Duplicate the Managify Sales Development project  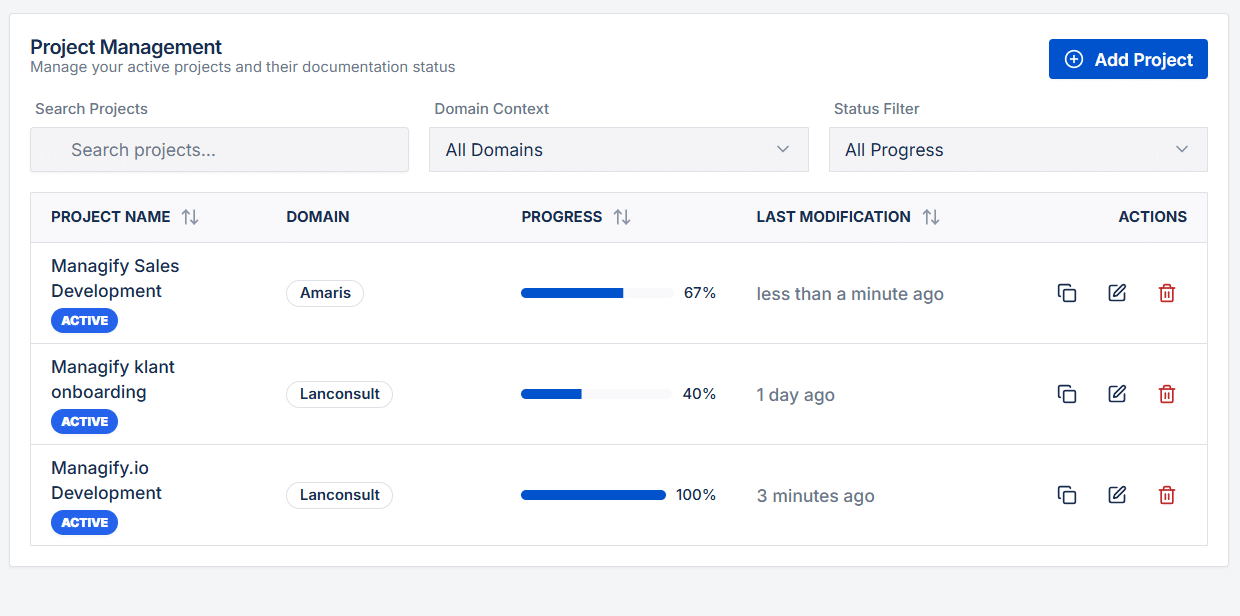1067,293
